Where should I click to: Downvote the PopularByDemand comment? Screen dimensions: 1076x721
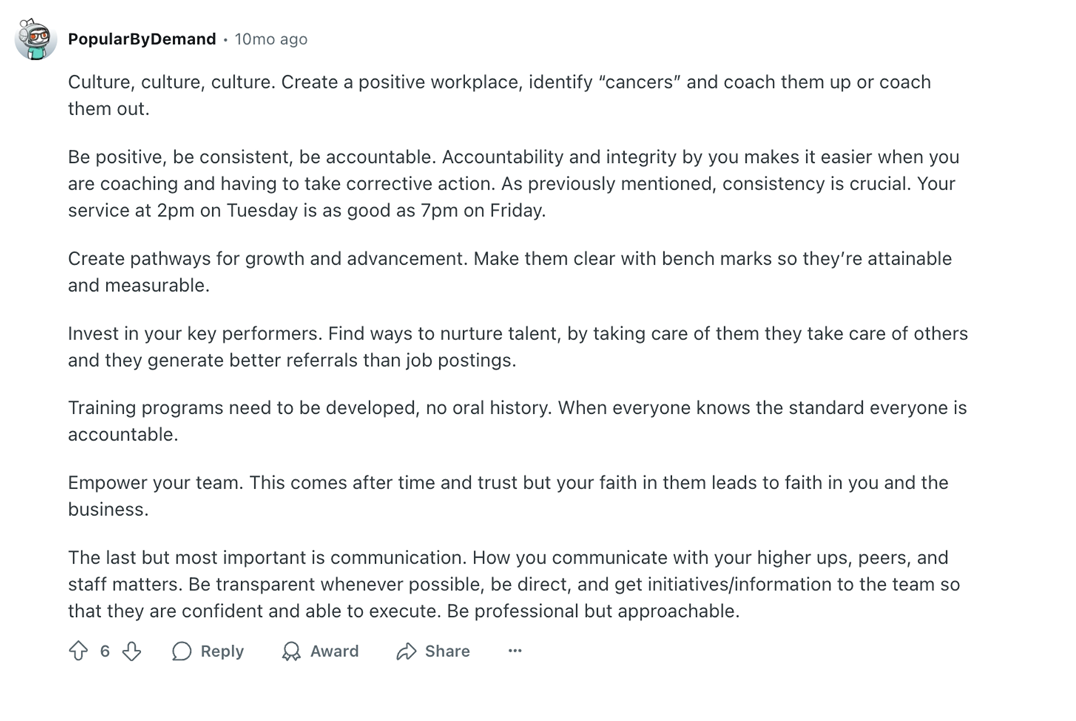[132, 651]
